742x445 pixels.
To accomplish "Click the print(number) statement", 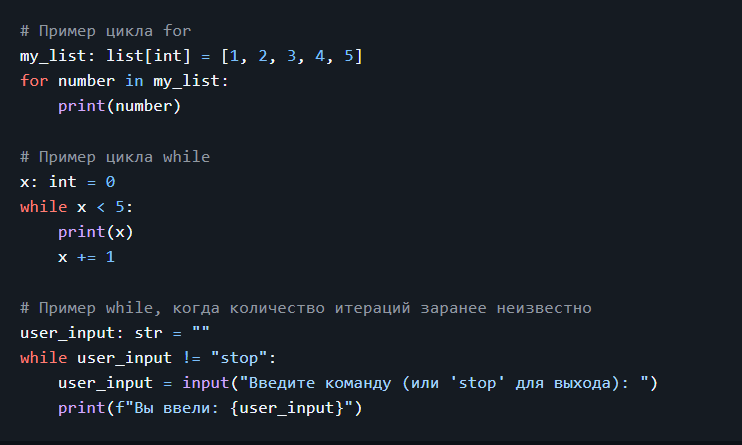I will coord(119,105).
